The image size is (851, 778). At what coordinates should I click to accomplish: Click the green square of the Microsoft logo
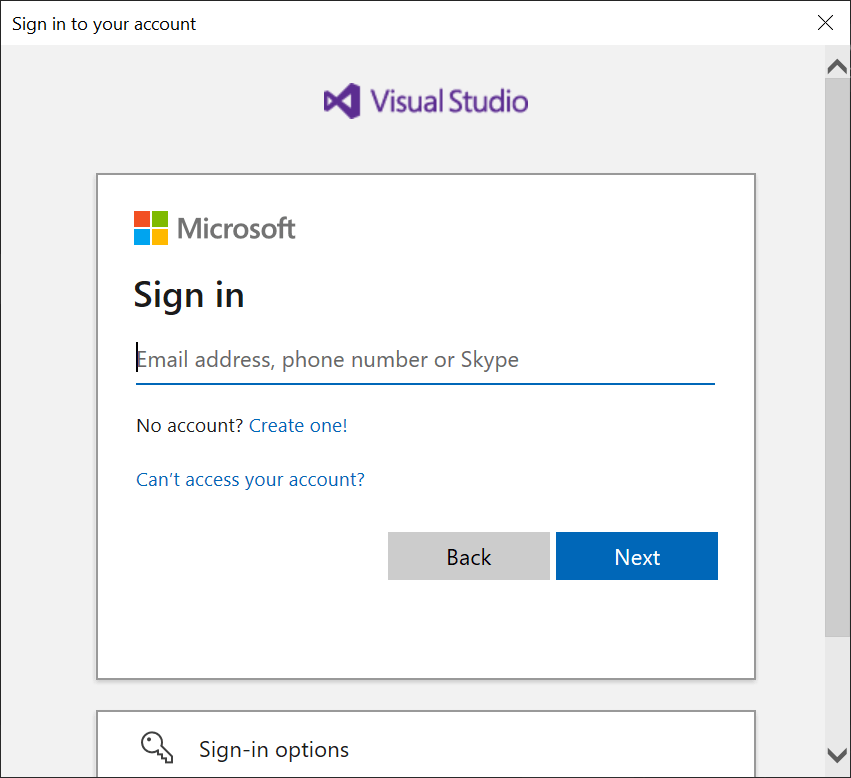tap(159, 219)
